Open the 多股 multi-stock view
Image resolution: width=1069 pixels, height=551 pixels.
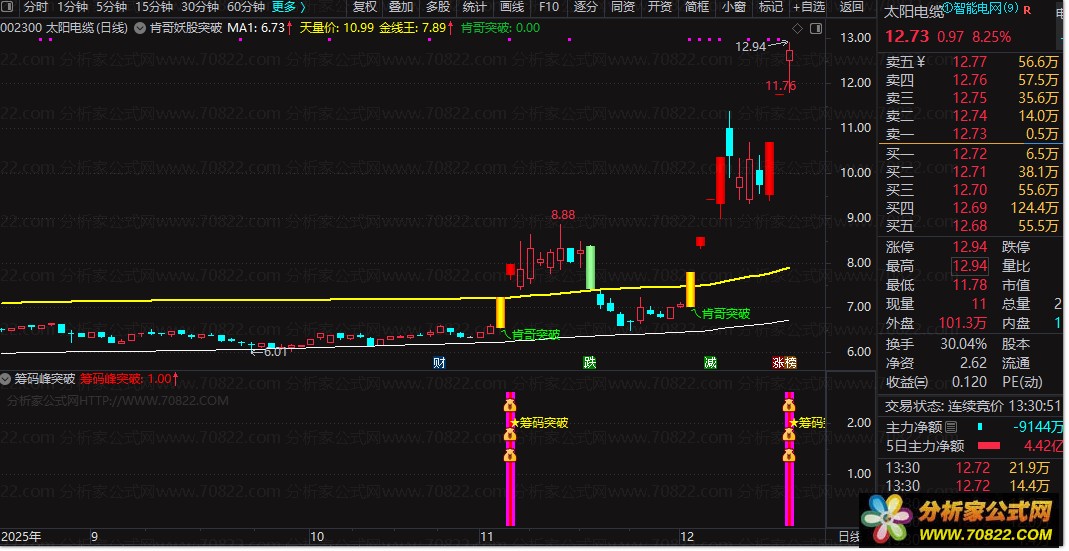(x=438, y=8)
